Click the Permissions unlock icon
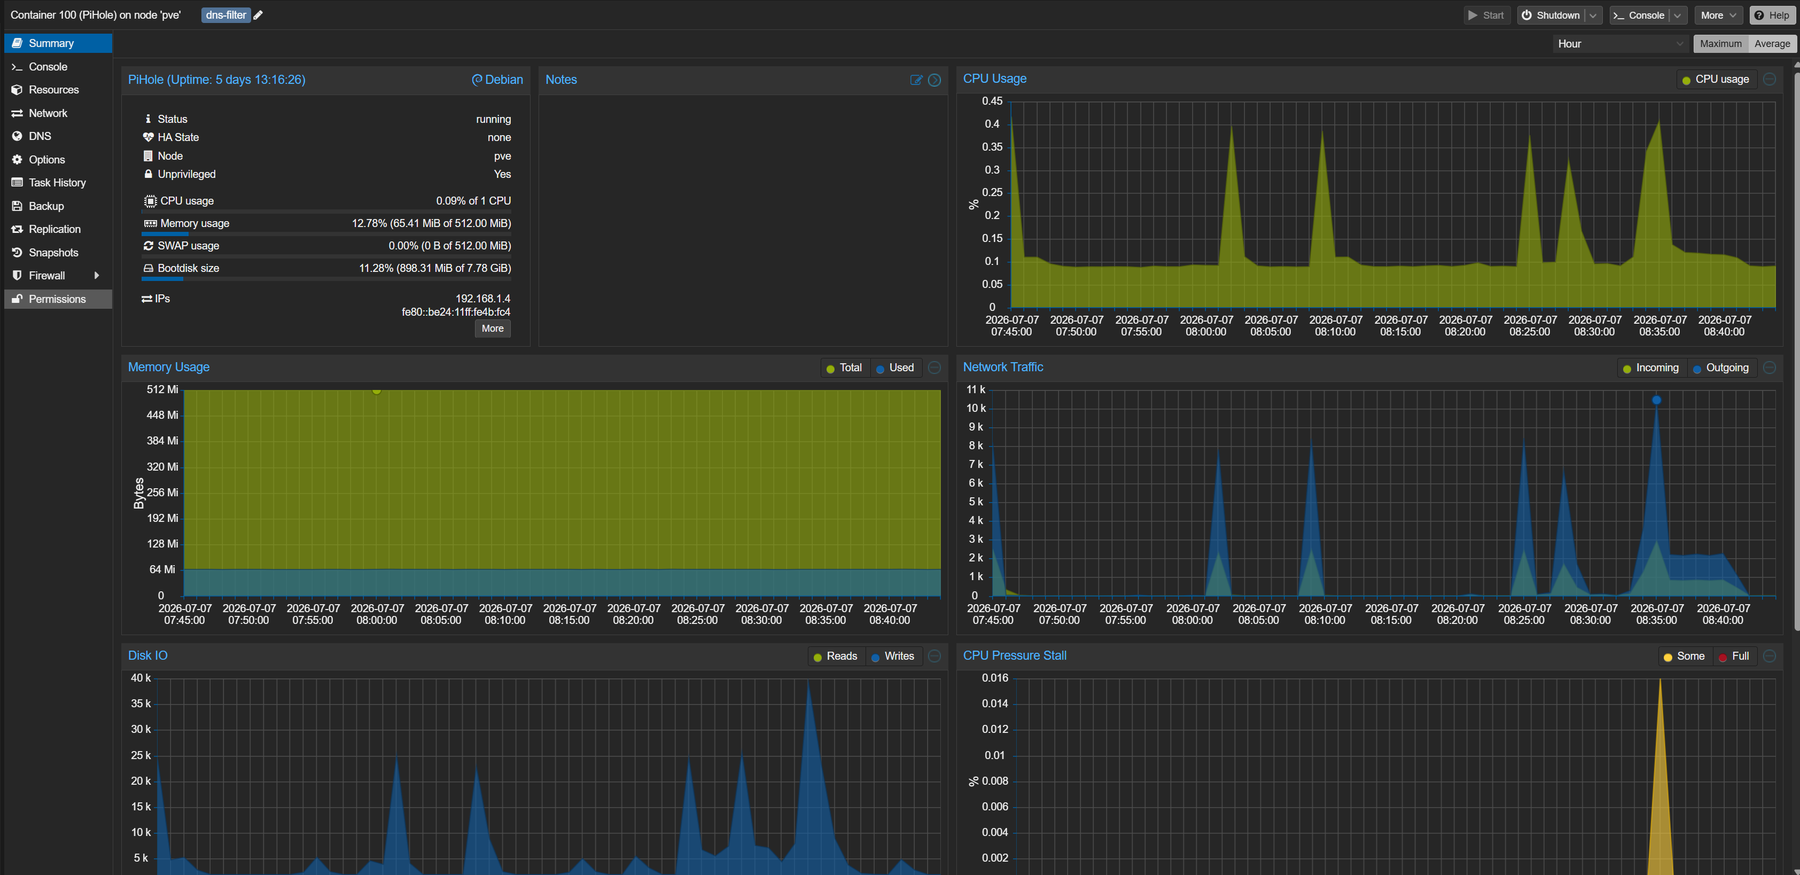Screen dimensions: 1800x875 [17, 299]
